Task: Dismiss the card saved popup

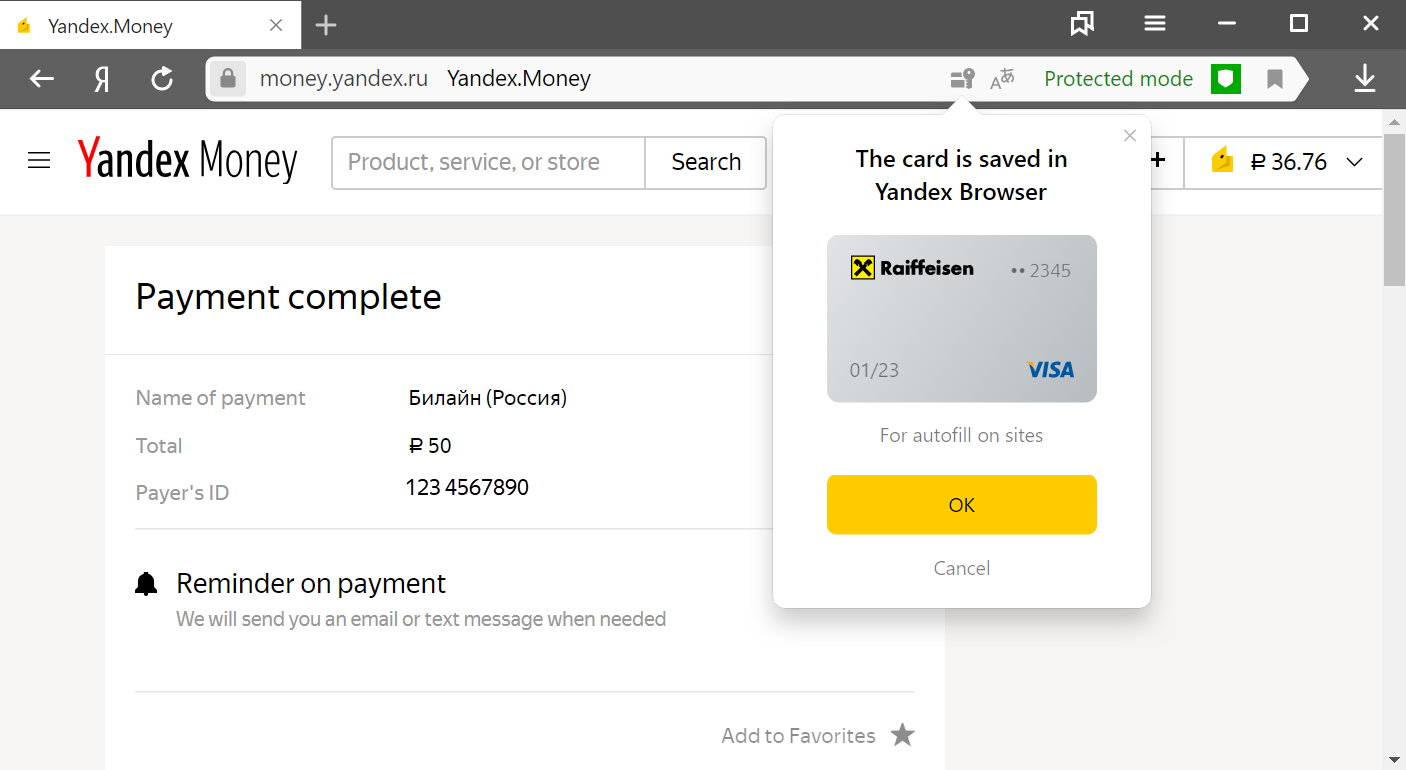Action: [1130, 136]
